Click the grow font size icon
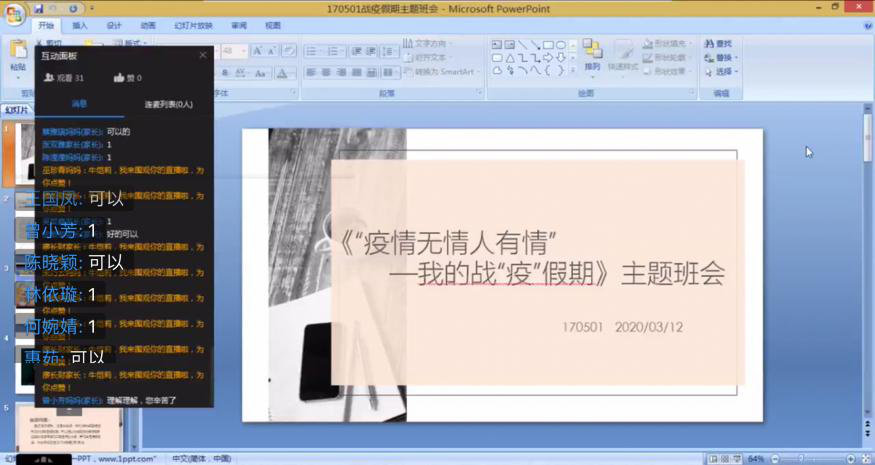This screenshot has height=465, width=875. (x=258, y=51)
